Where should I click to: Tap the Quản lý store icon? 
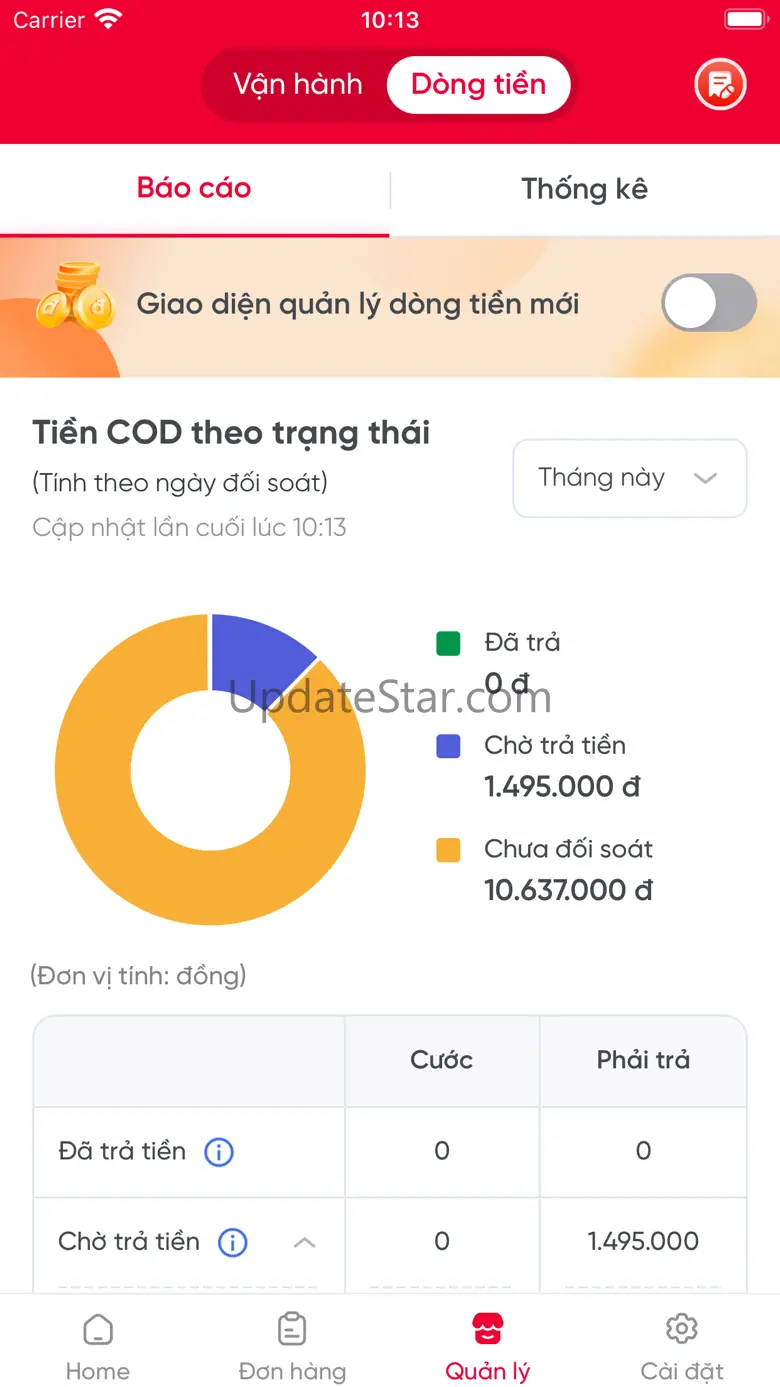point(488,1330)
